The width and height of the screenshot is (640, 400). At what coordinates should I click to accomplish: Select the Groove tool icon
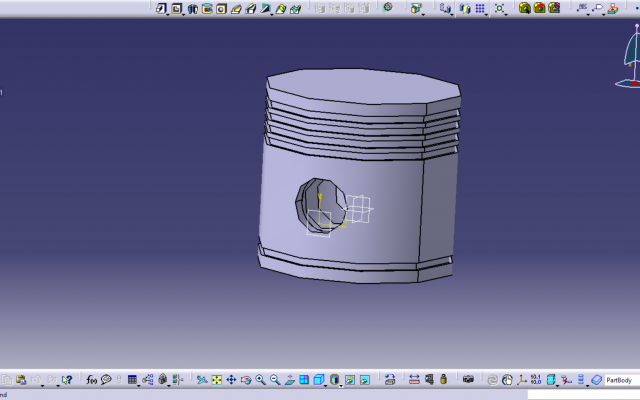207,9
